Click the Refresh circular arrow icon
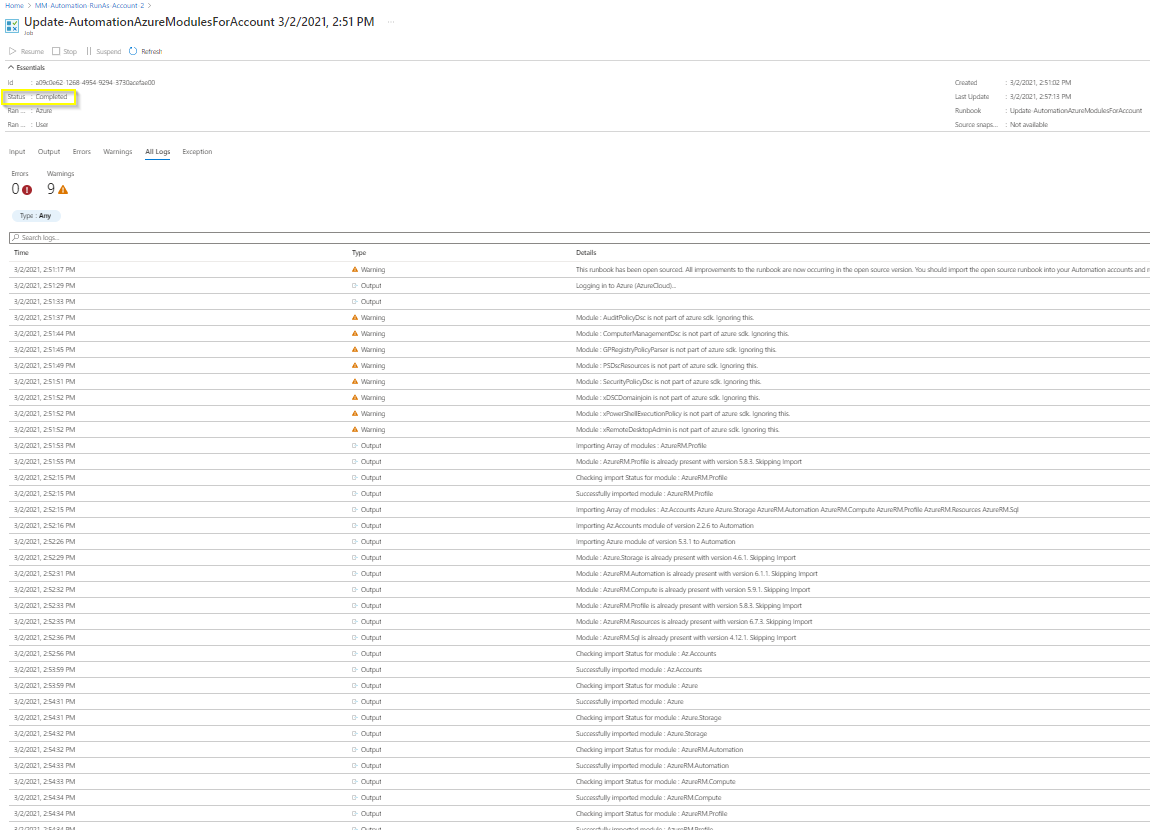Image resolution: width=1150 pixels, height=830 pixels. pos(133,51)
